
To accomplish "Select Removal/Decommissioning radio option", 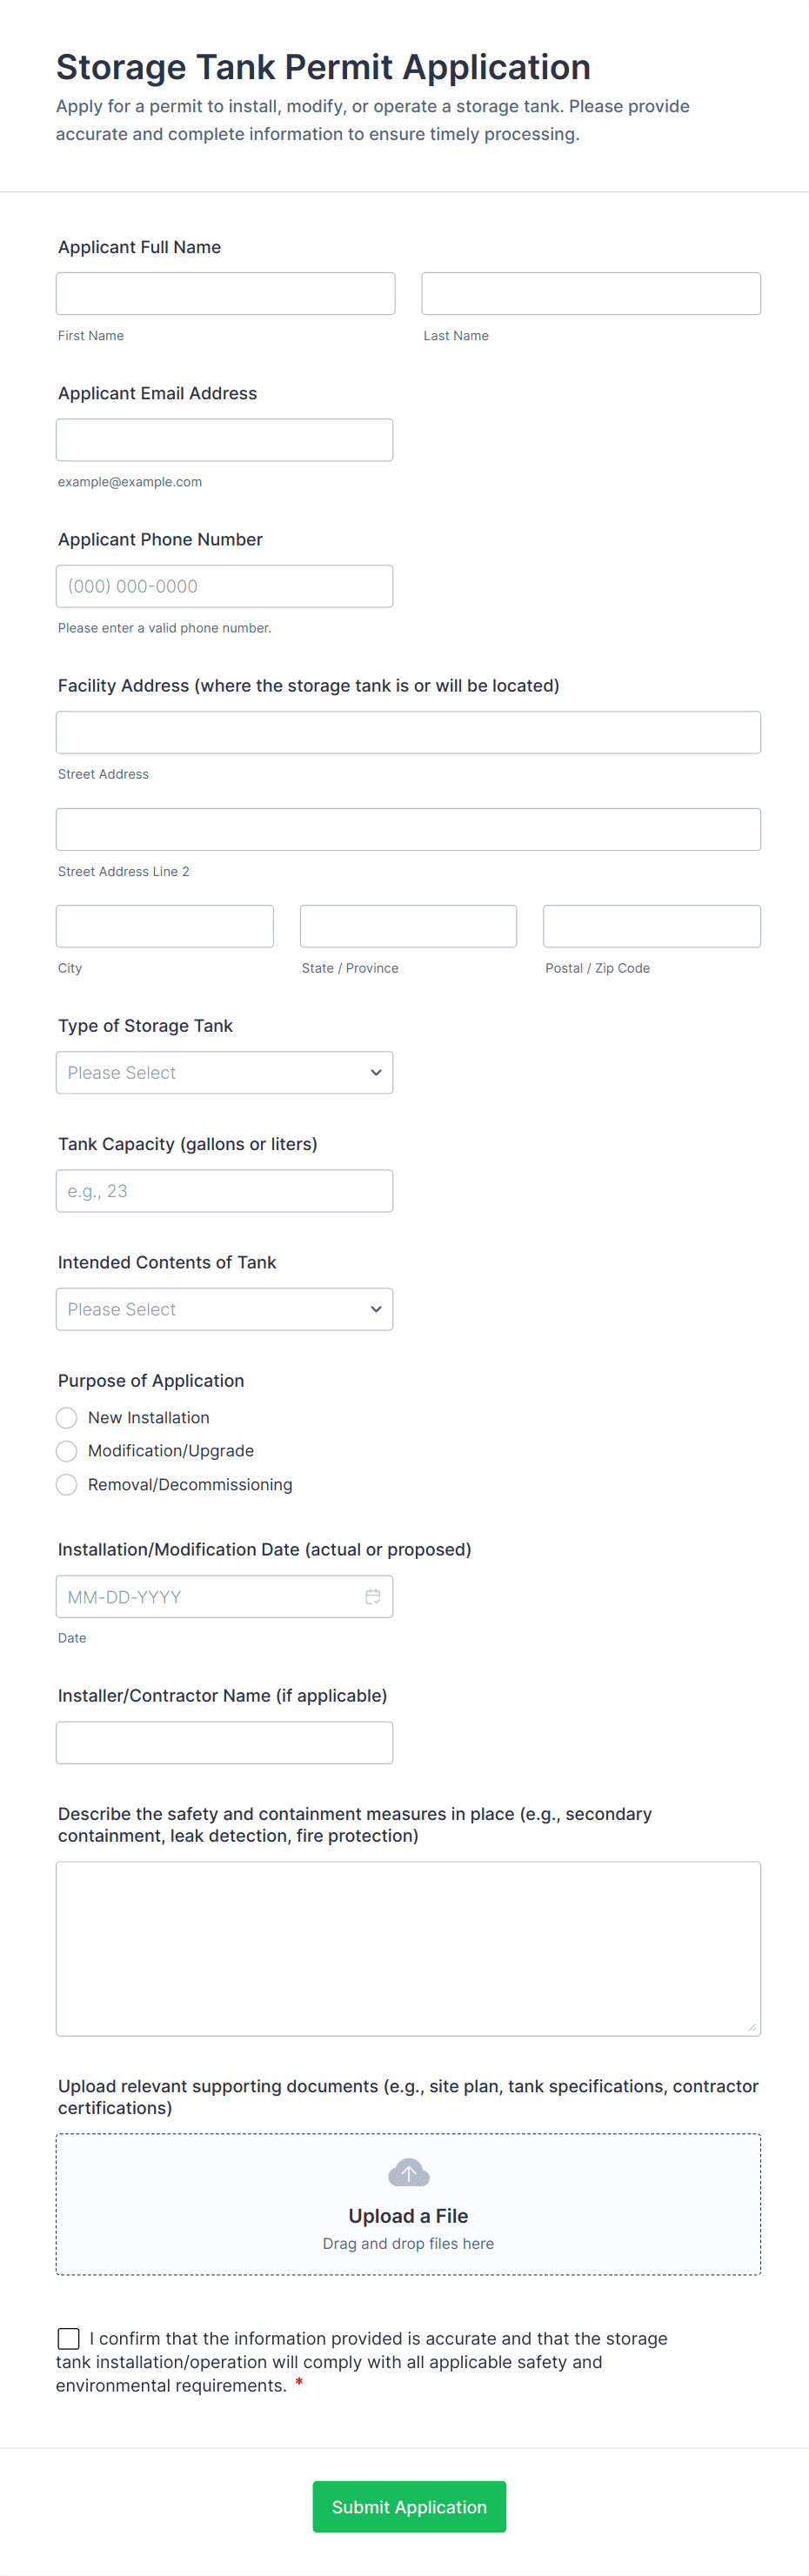I will coord(67,1484).
